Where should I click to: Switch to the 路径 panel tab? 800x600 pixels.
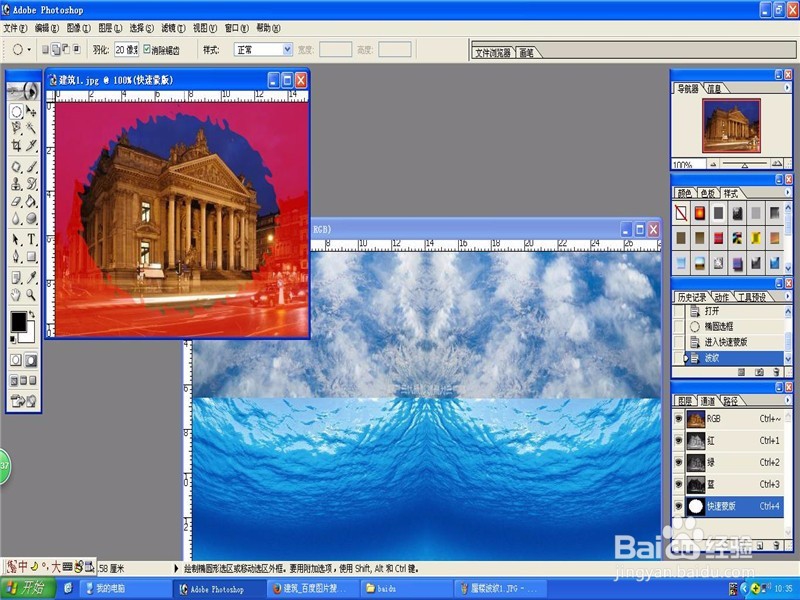click(x=731, y=401)
